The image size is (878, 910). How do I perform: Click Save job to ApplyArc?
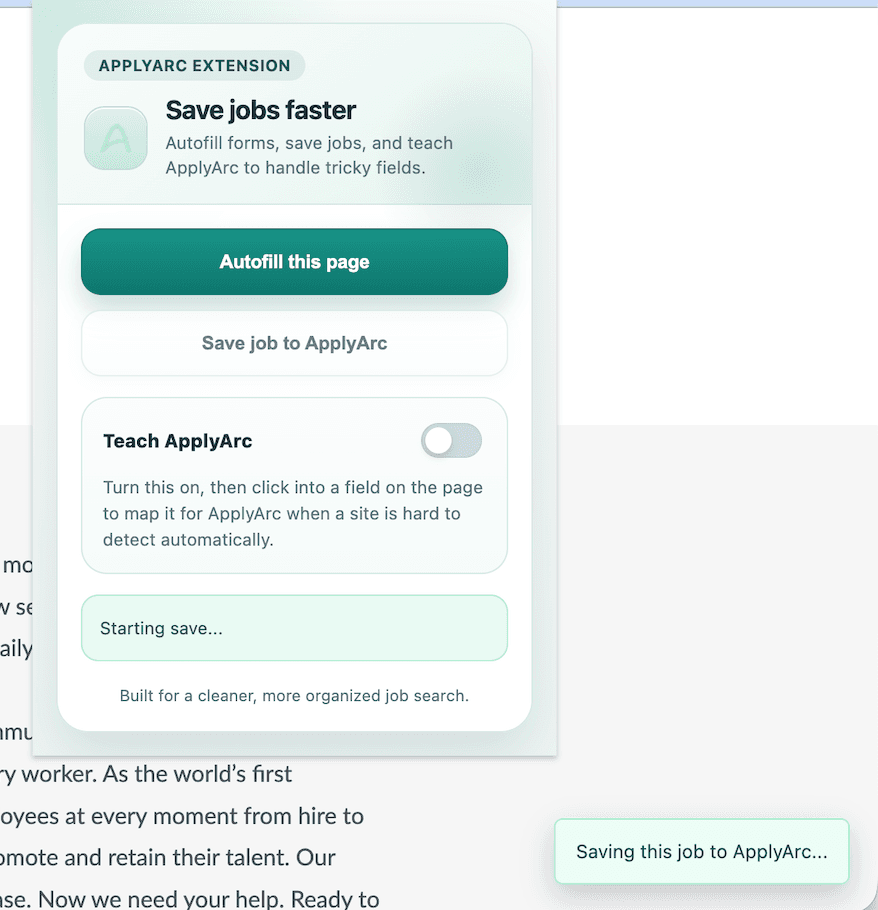(294, 343)
